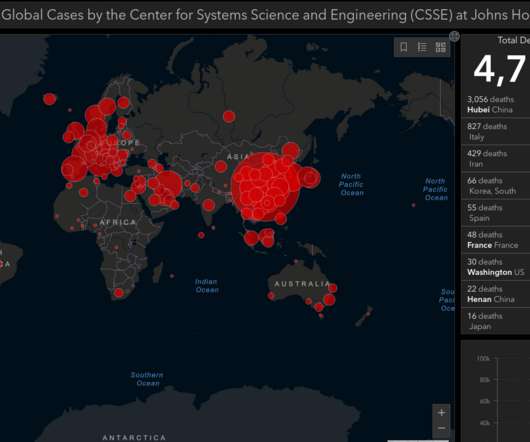The image size is (530, 442).
Task: Select the Japan 16 deaths entry
Action: point(496,321)
